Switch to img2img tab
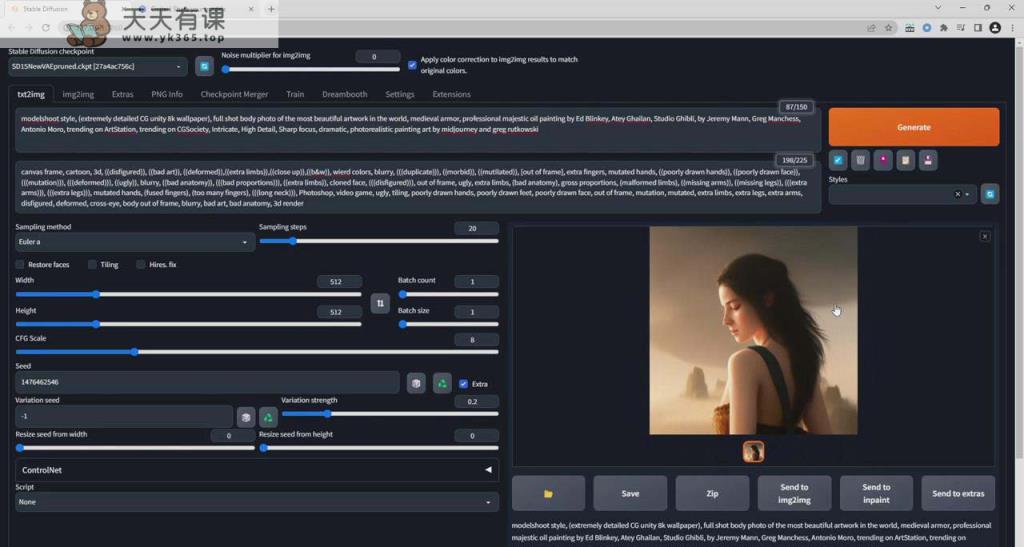 (78, 94)
